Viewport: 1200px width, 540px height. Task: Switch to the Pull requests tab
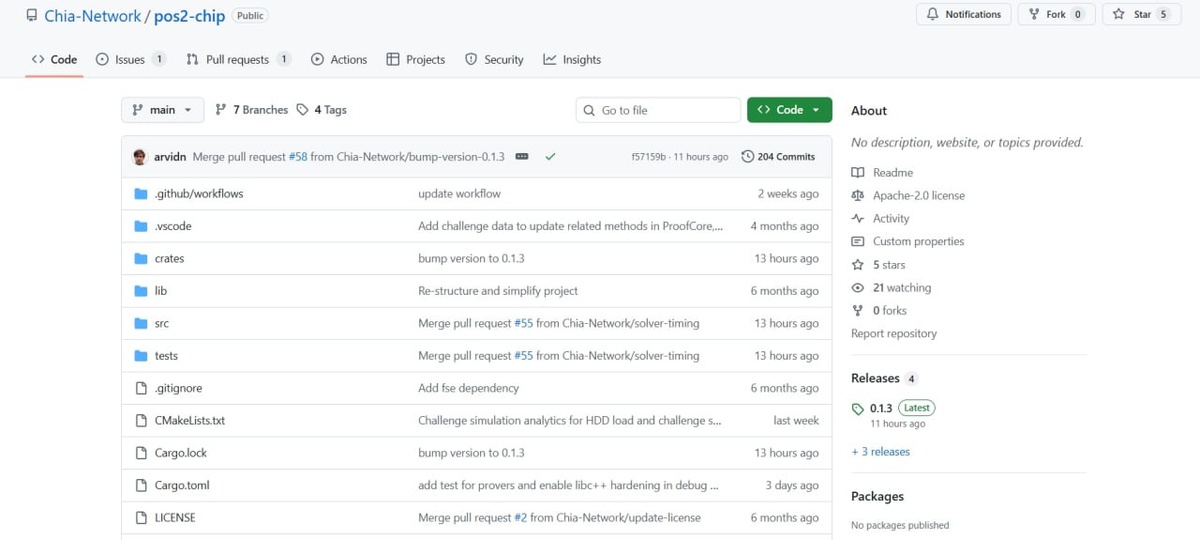[x=238, y=59]
